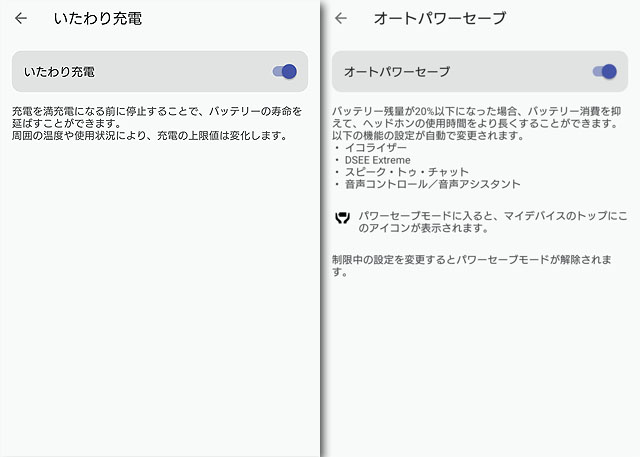Turn off the オートパワーセーブ switch
640x457 pixels.
pyautogui.click(x=604, y=72)
